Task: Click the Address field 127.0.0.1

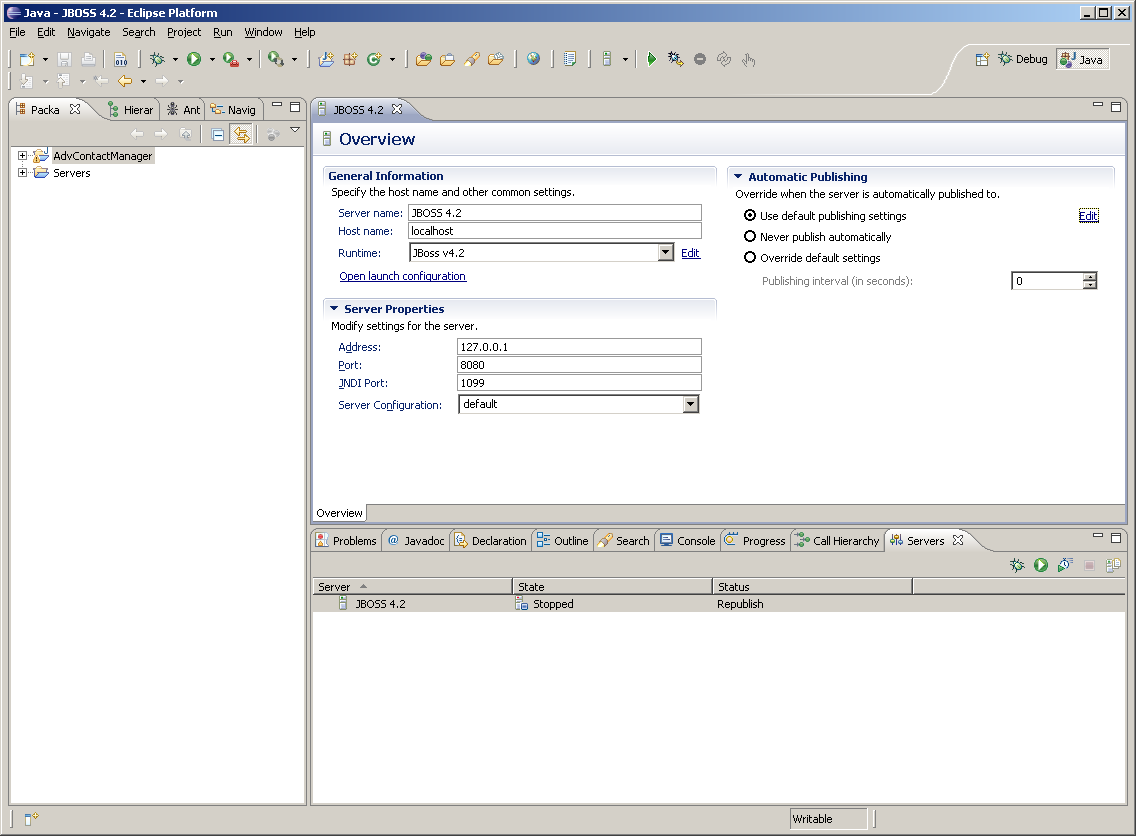Action: coord(579,346)
